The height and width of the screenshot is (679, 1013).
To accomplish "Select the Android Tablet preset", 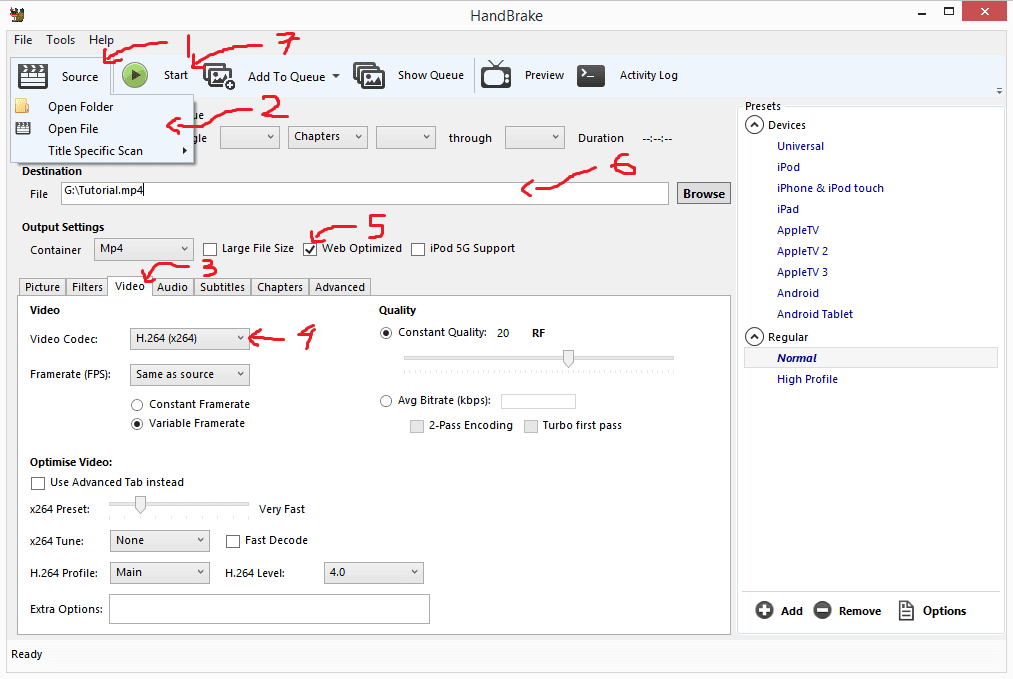I will point(815,314).
